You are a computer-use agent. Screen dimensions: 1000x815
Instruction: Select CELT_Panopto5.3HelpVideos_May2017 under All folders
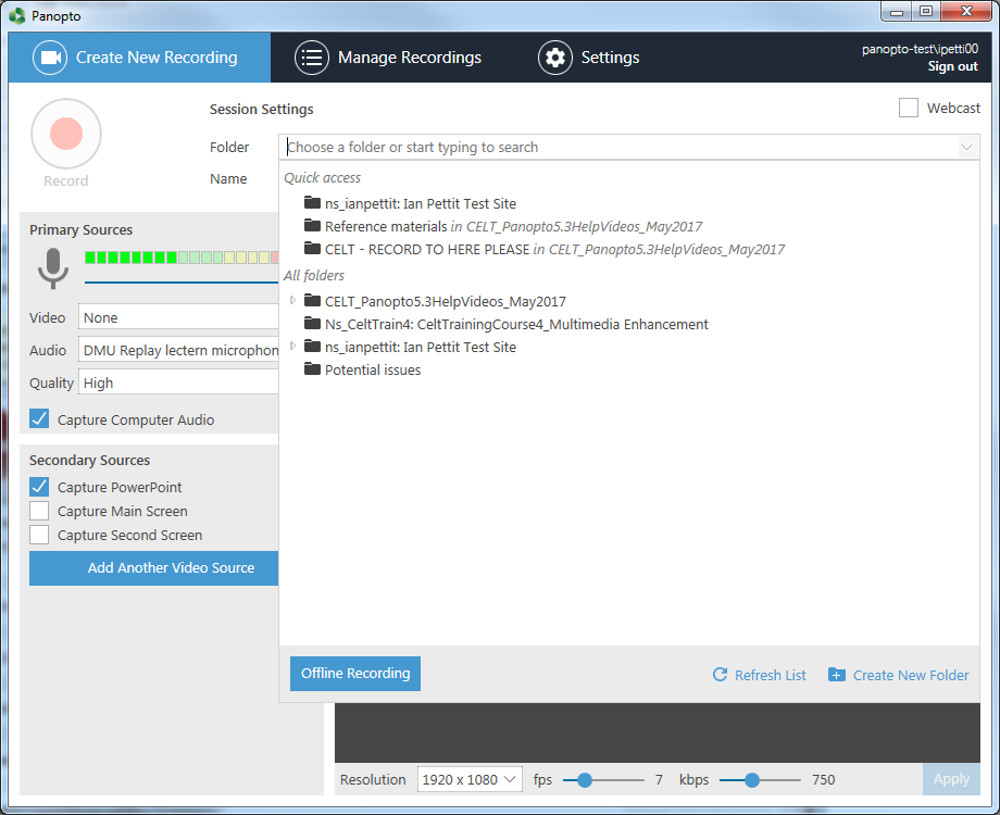(x=445, y=301)
